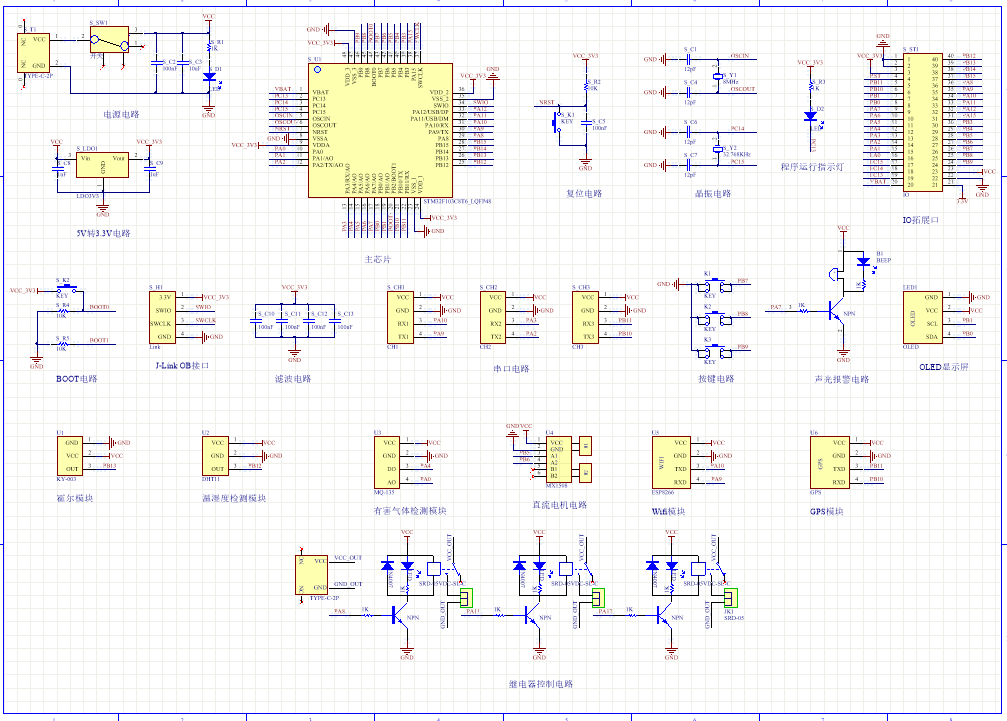The height and width of the screenshot is (721, 1007).
Task: Click the 'BOOT电路' section label
Action: coord(76,379)
